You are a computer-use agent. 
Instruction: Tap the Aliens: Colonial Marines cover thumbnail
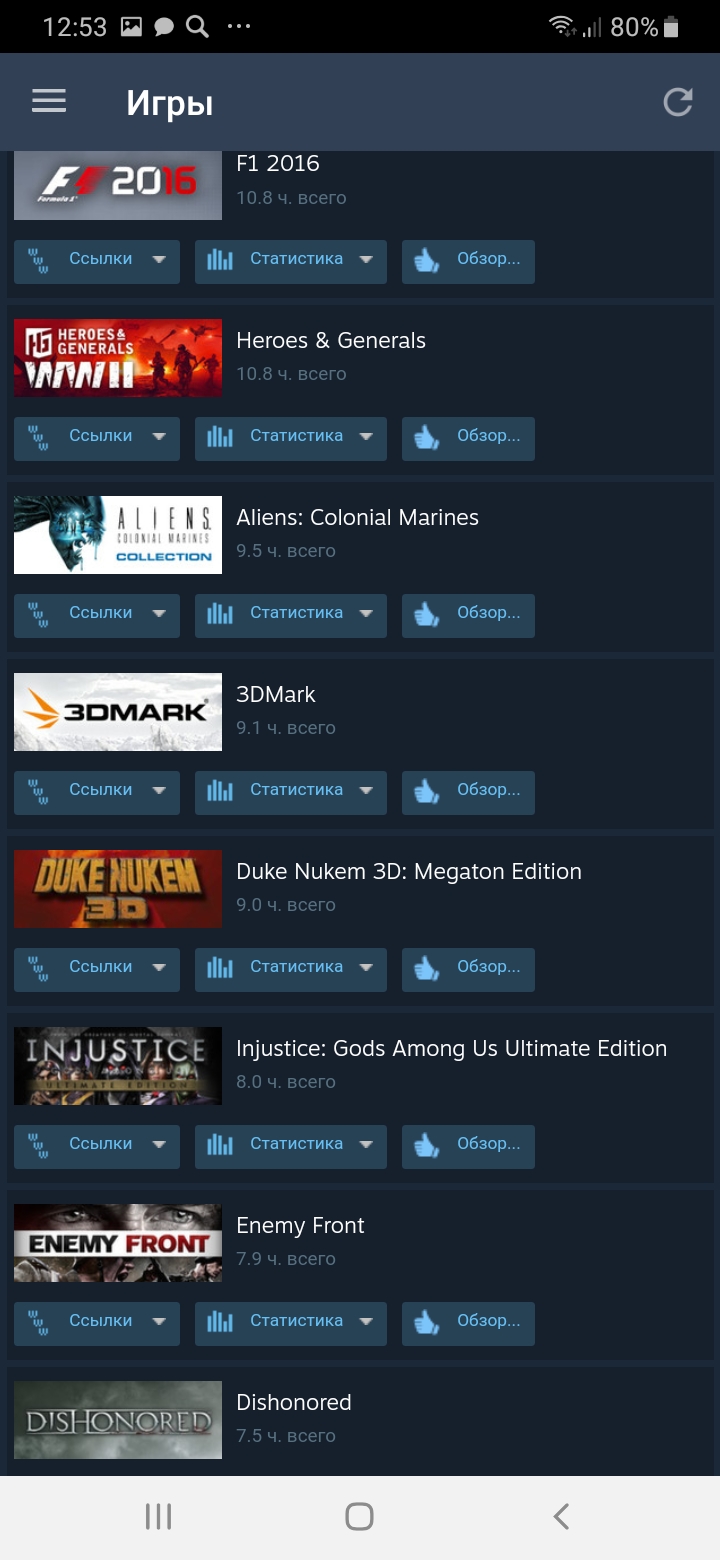(x=118, y=534)
